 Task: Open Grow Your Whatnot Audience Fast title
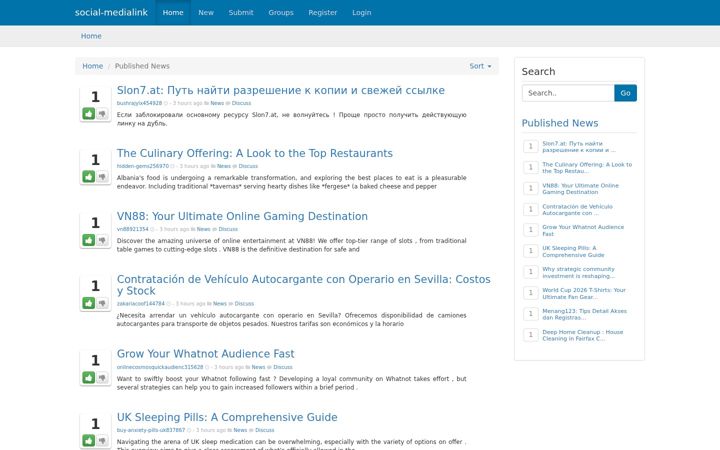click(x=205, y=354)
